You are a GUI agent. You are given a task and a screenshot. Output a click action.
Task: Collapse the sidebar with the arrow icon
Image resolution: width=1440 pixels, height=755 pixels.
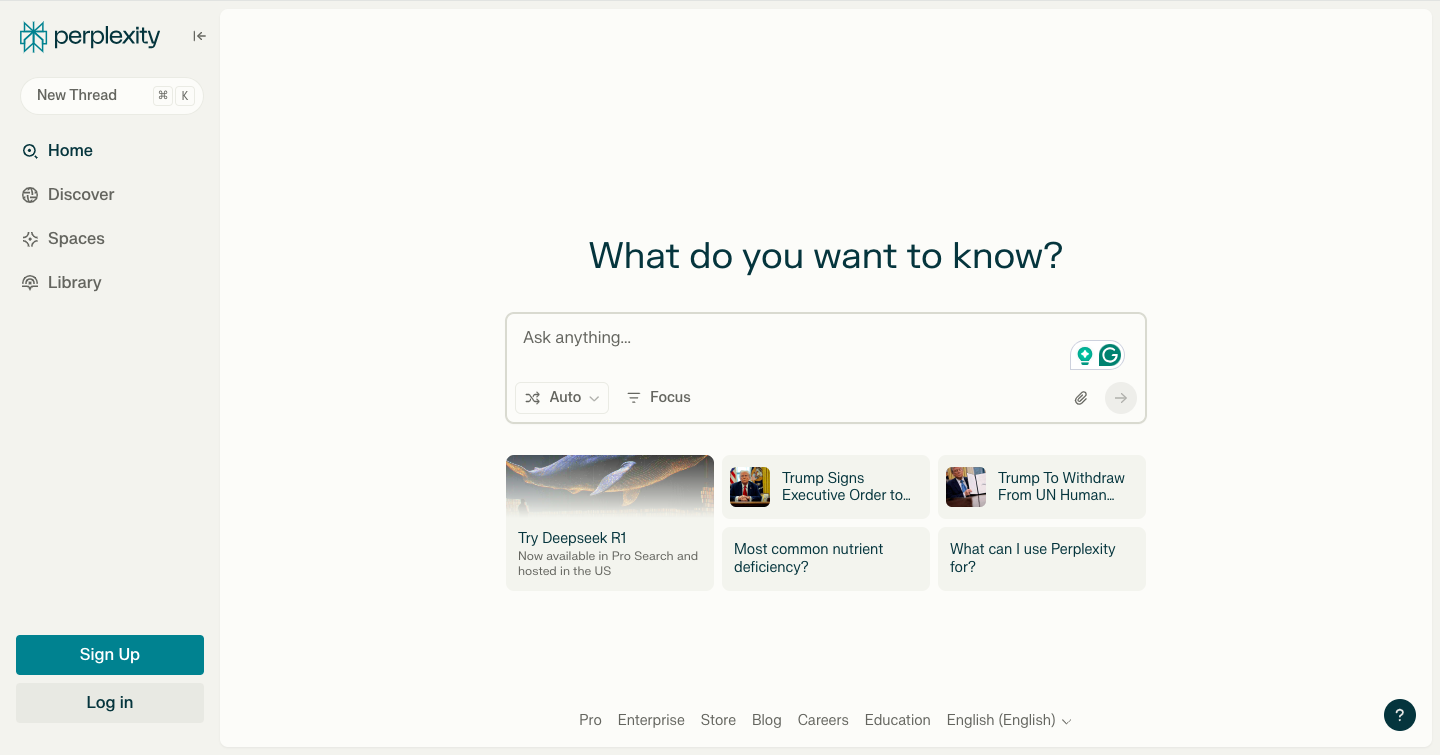[199, 37]
